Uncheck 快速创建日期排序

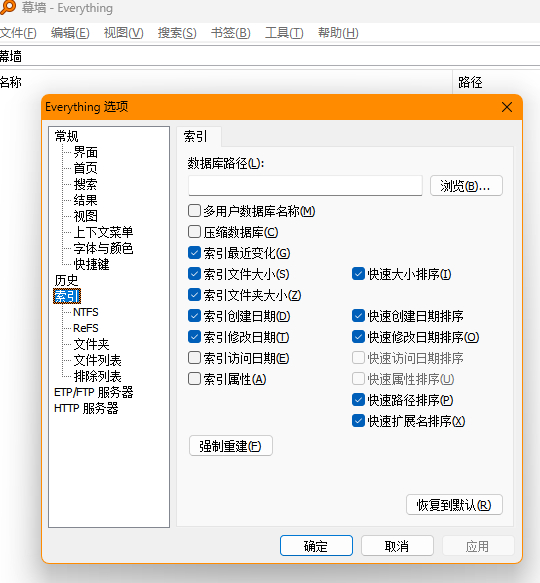[x=358, y=316]
